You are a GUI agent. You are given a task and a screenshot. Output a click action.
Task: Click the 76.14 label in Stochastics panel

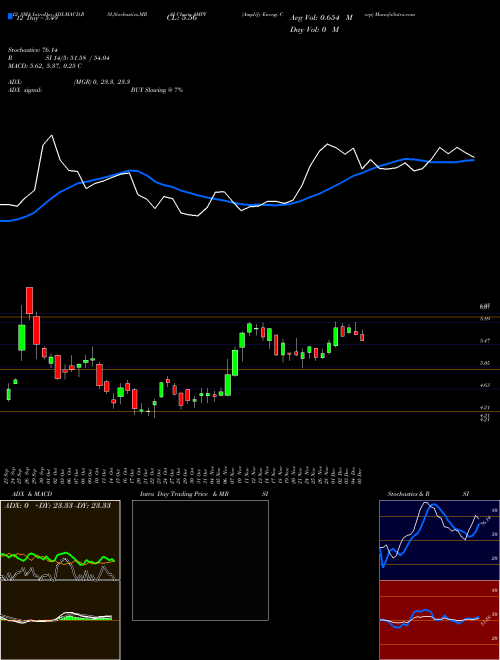tap(485, 522)
